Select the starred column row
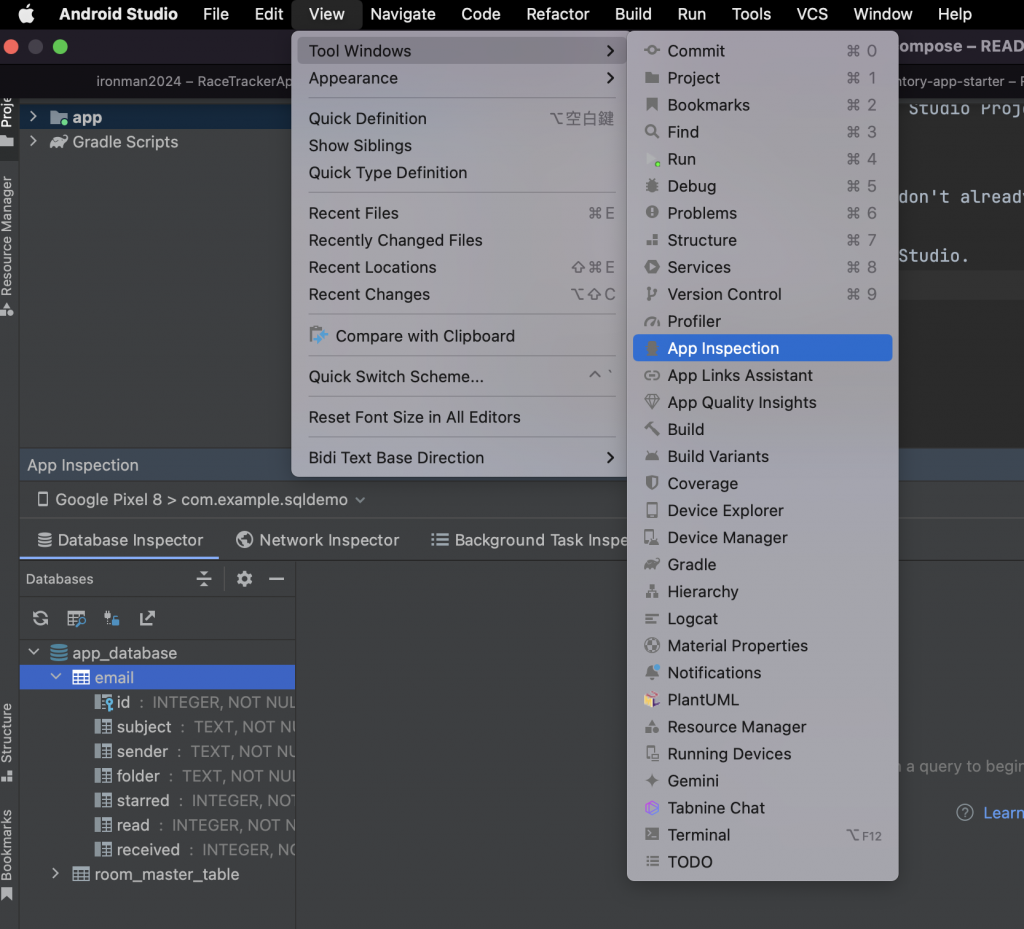This screenshot has width=1024, height=929. click(157, 800)
